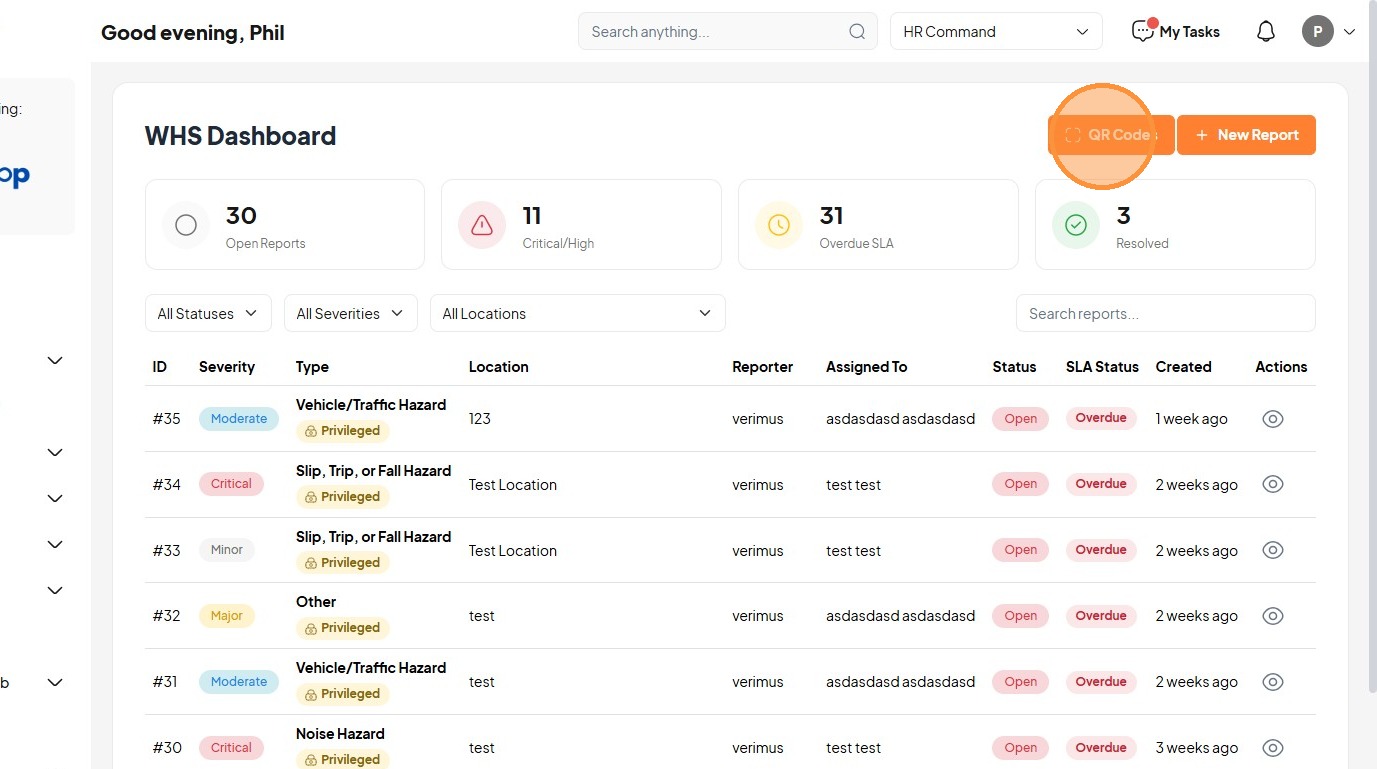The width and height of the screenshot is (1377, 769).
Task: Sort table by Created column header
Action: coord(1183,367)
